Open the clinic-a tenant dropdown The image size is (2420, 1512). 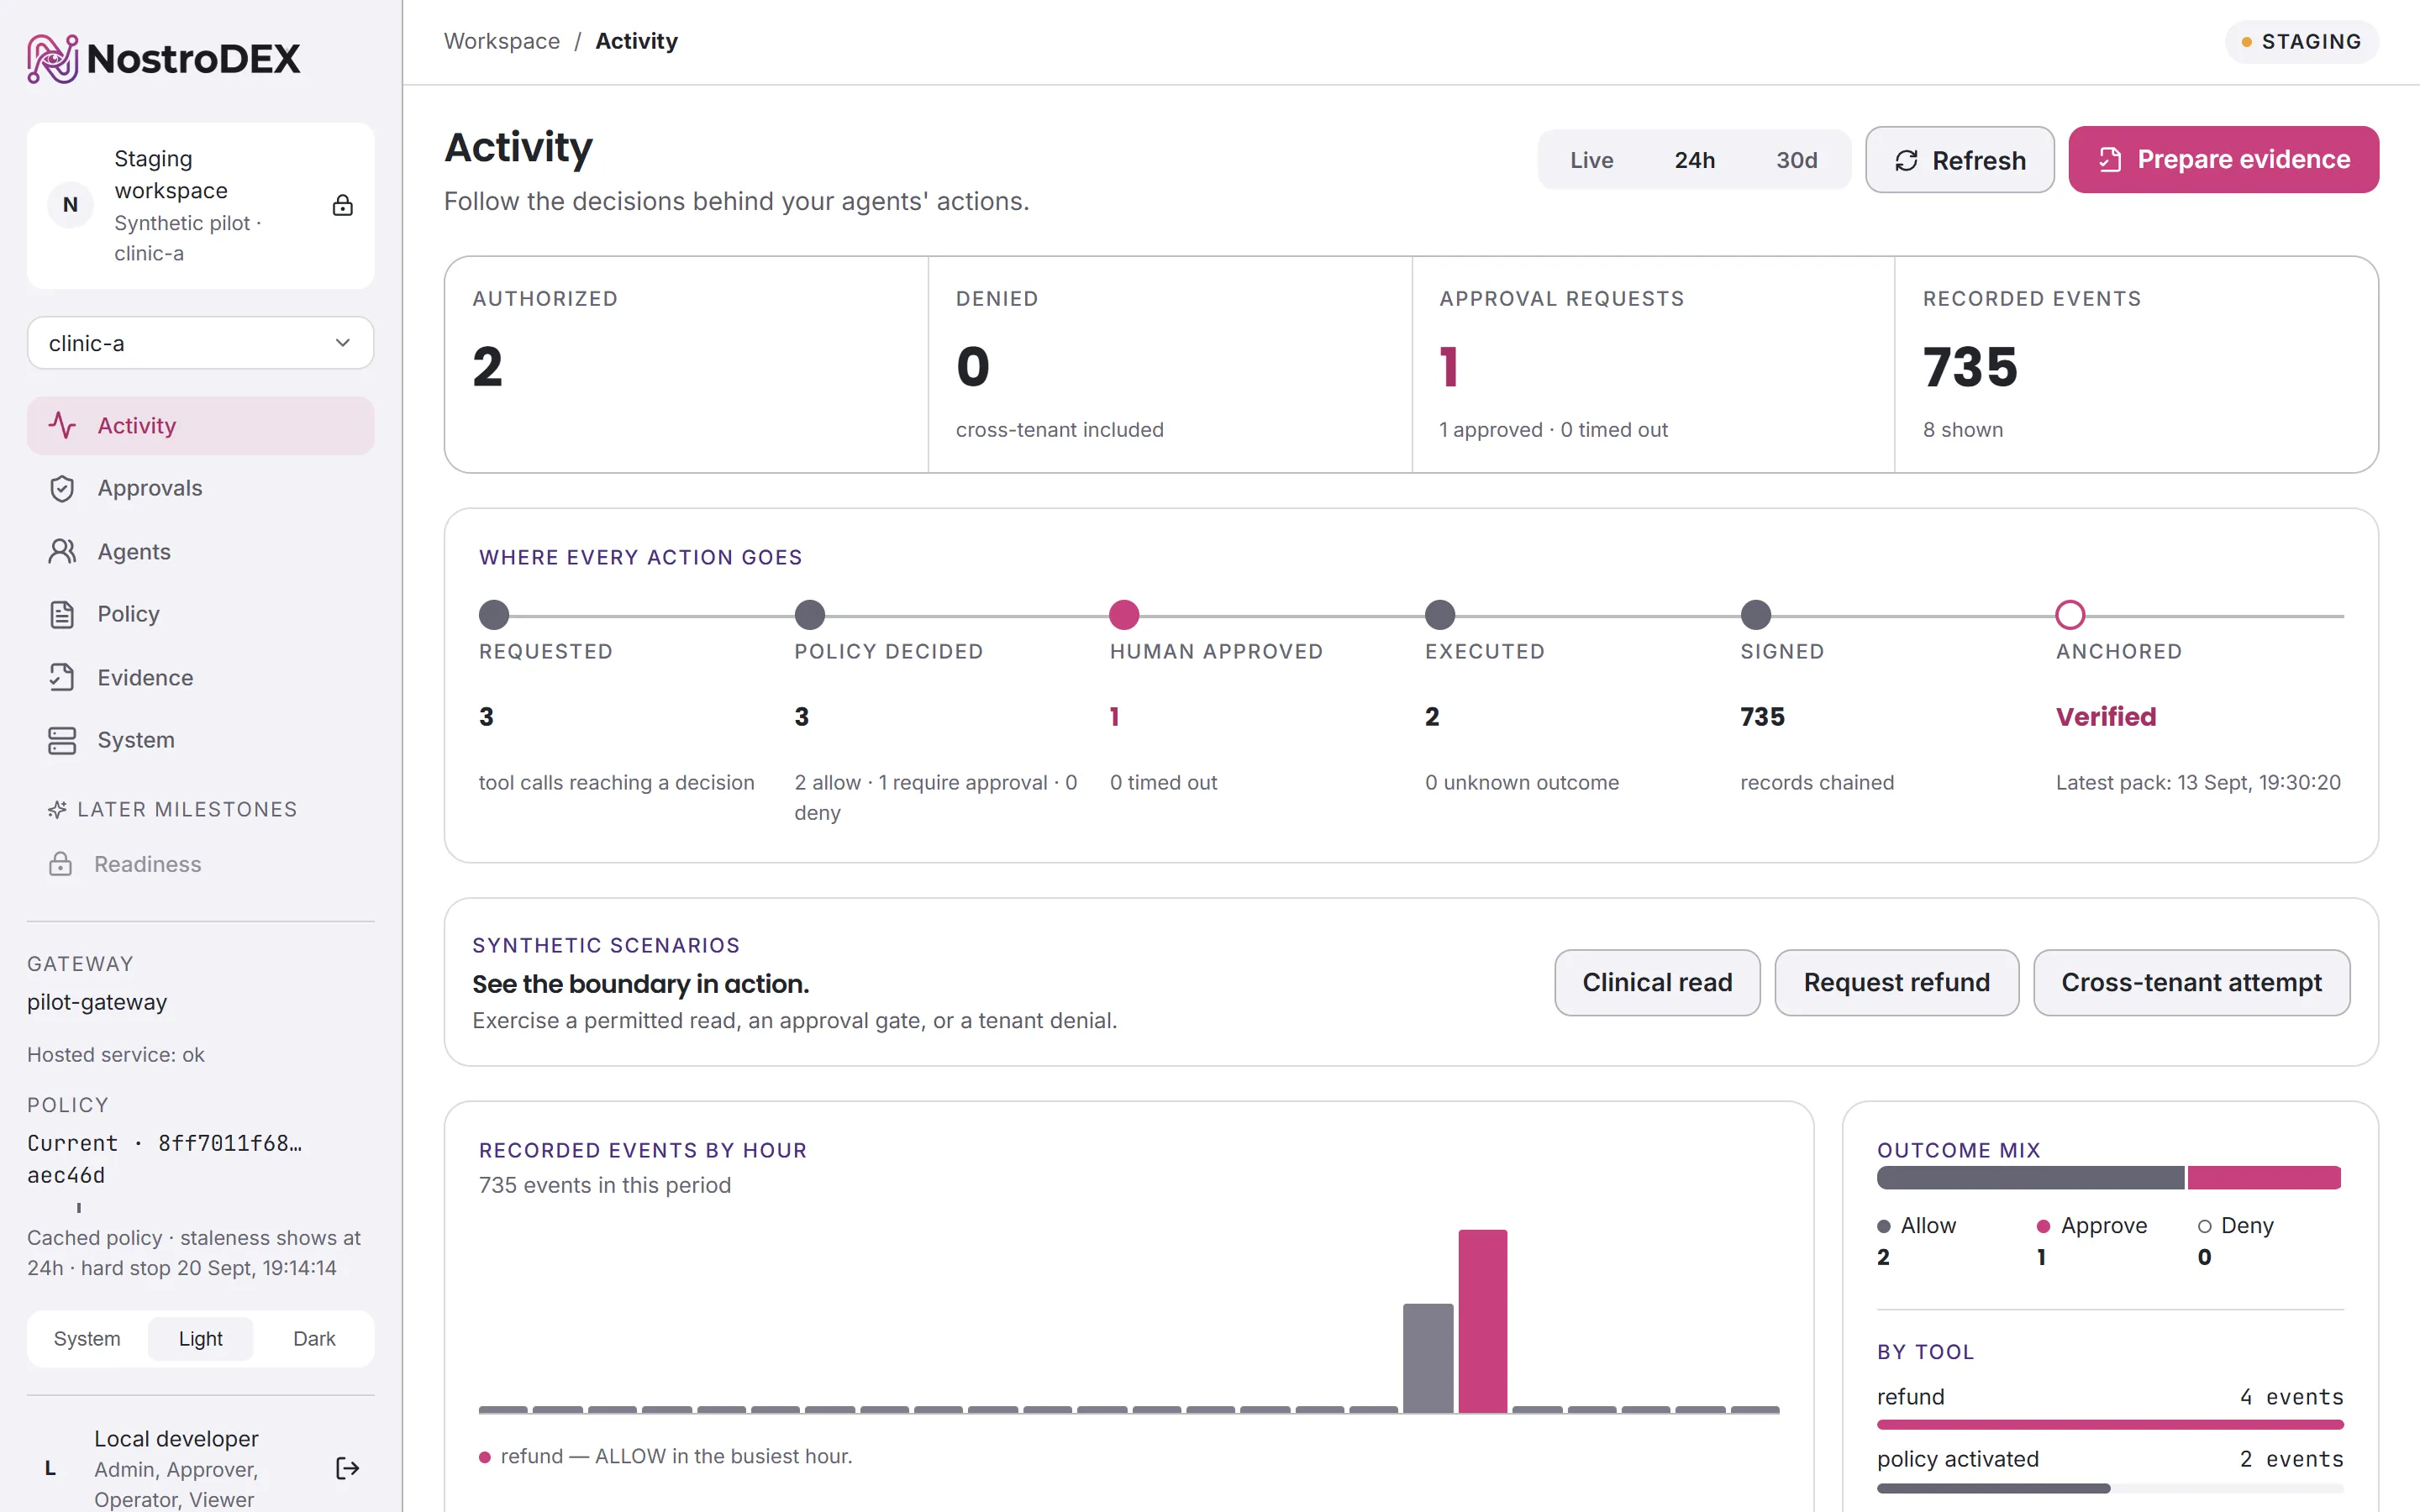coord(200,343)
